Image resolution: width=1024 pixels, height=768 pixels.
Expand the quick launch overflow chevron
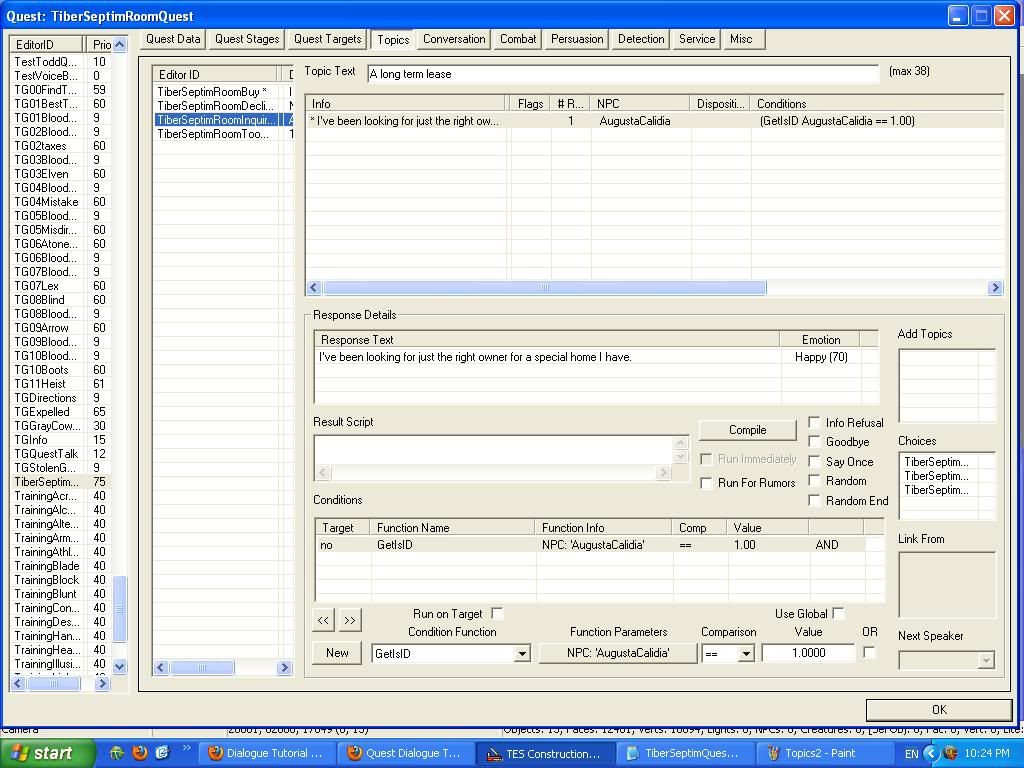(x=187, y=748)
